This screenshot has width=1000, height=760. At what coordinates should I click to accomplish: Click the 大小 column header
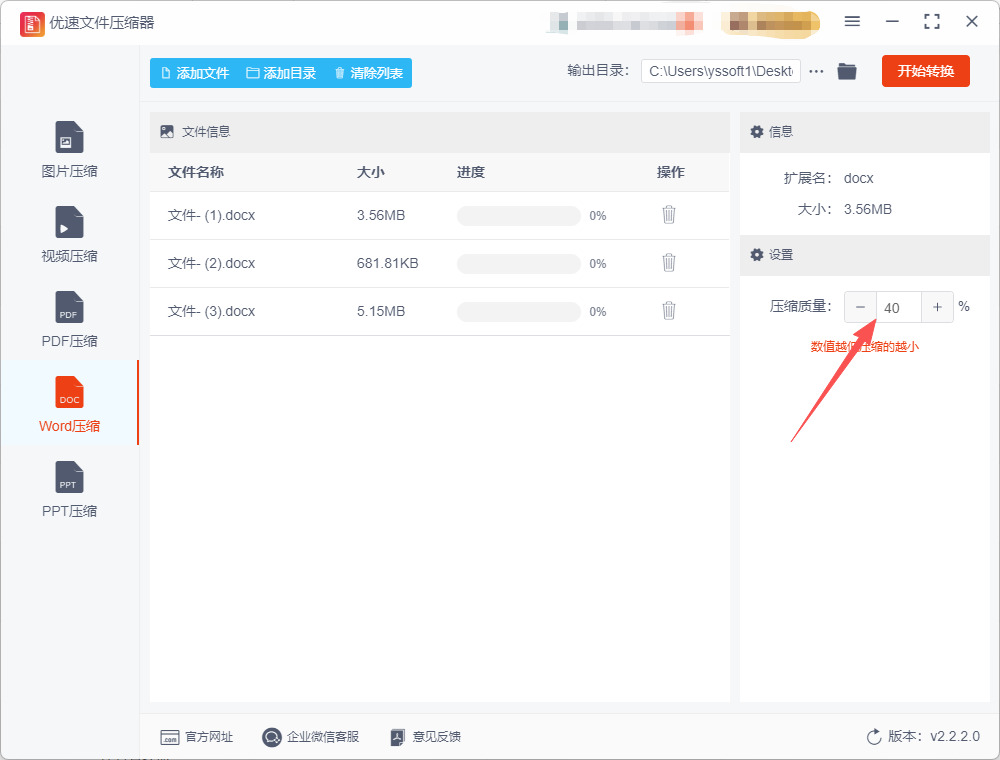click(371, 172)
